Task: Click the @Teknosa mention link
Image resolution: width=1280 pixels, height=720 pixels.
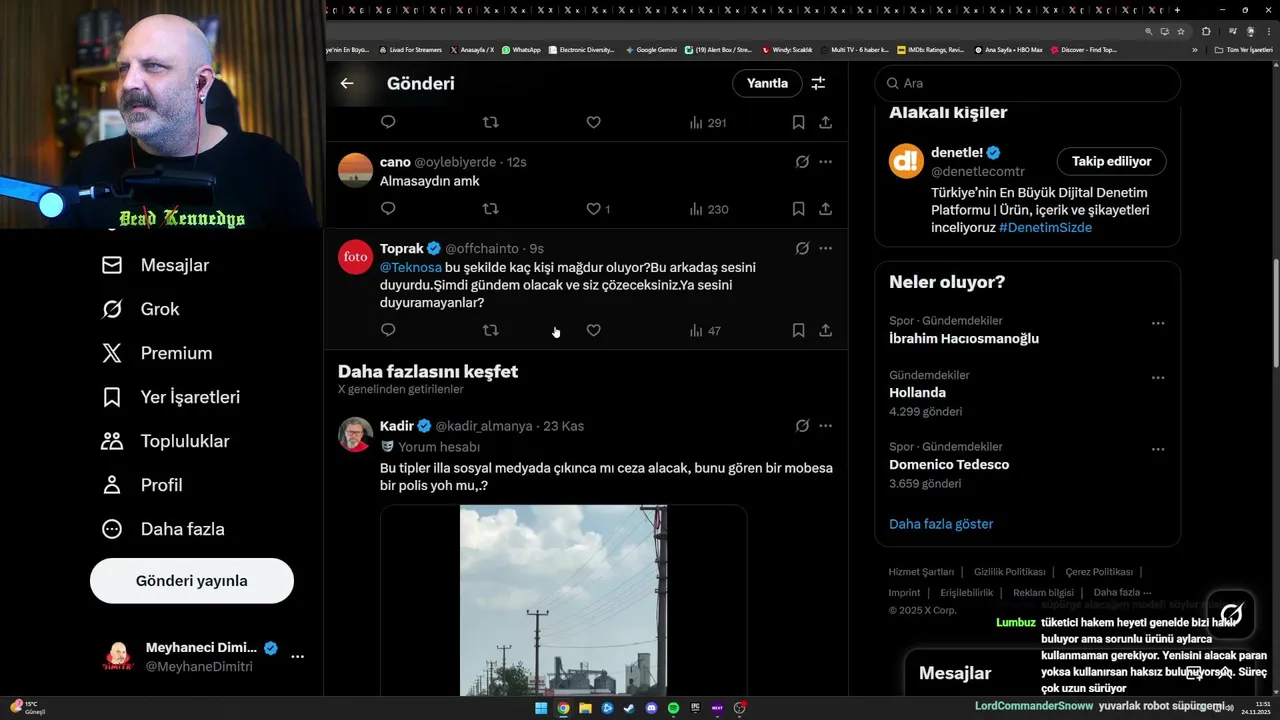Action: tap(411, 268)
